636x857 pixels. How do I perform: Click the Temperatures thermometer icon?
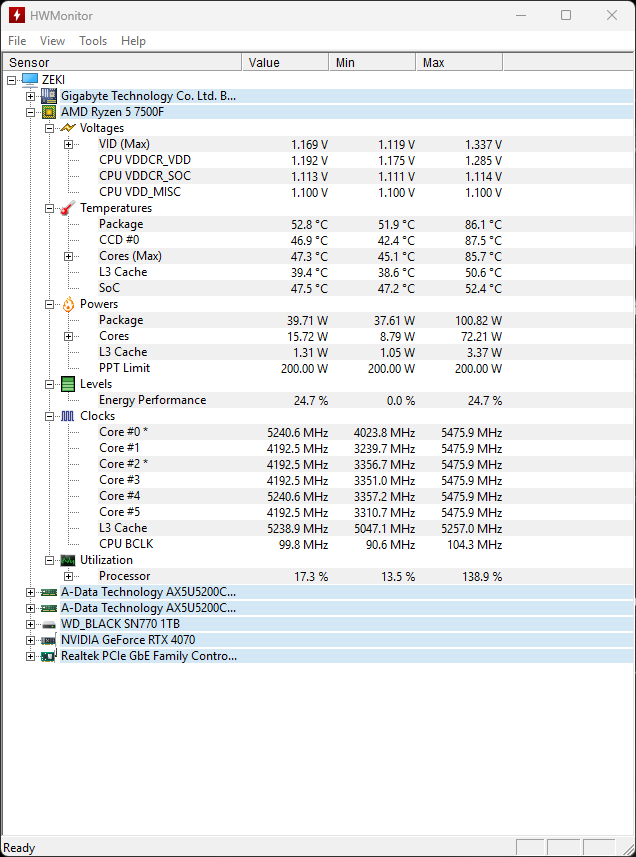point(68,208)
